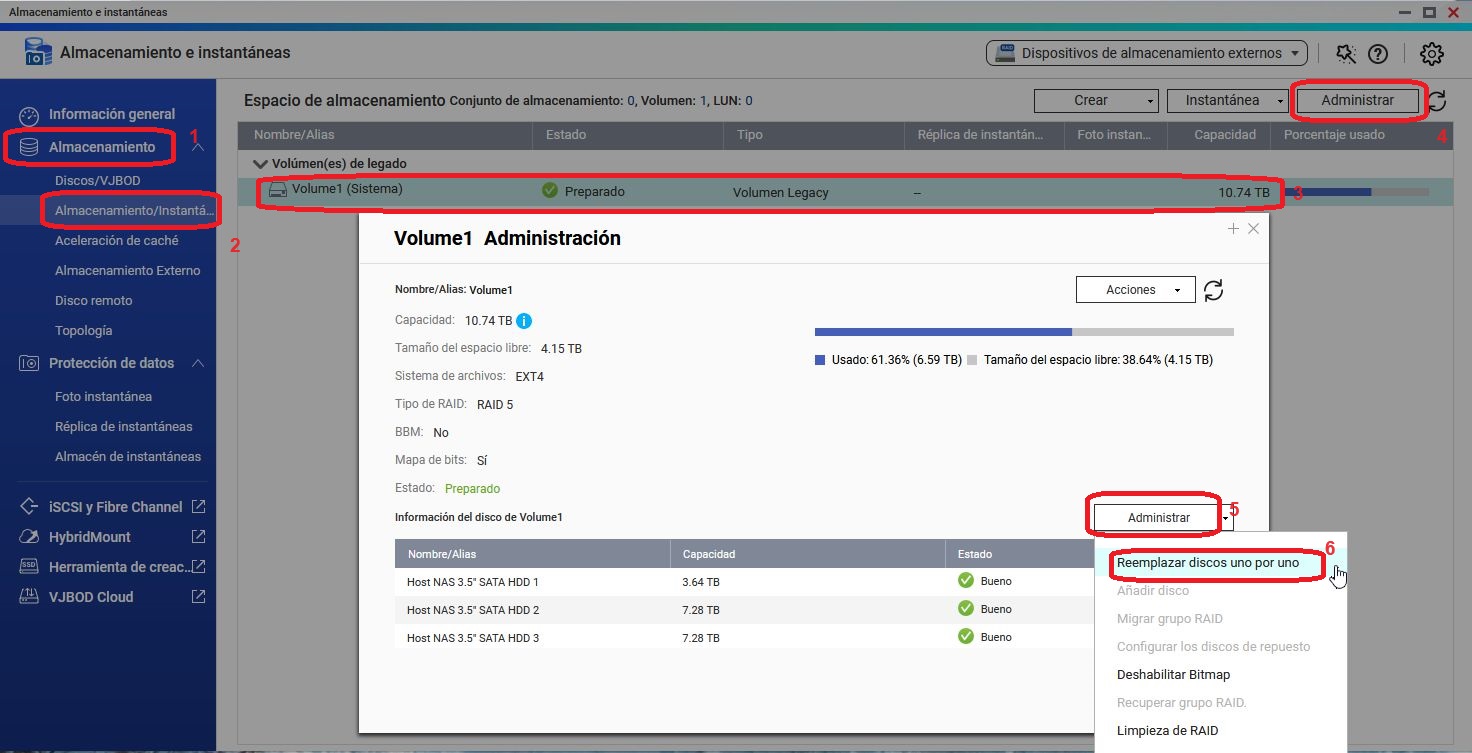This screenshot has width=1472, height=753.
Task: Open HybridMount in the sidebar
Action: 90,537
